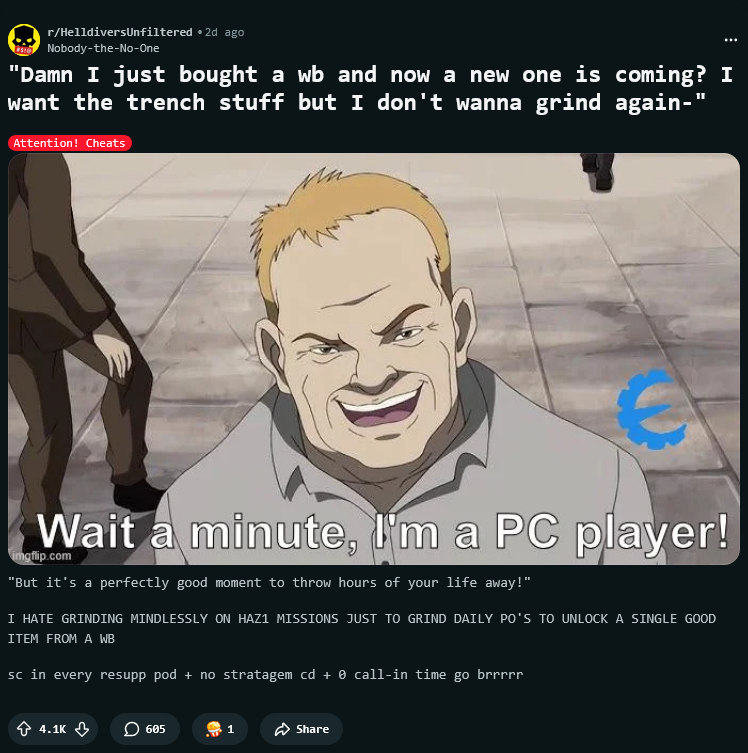
Task: Click the 2d ago timestamp
Action: click(x=225, y=32)
